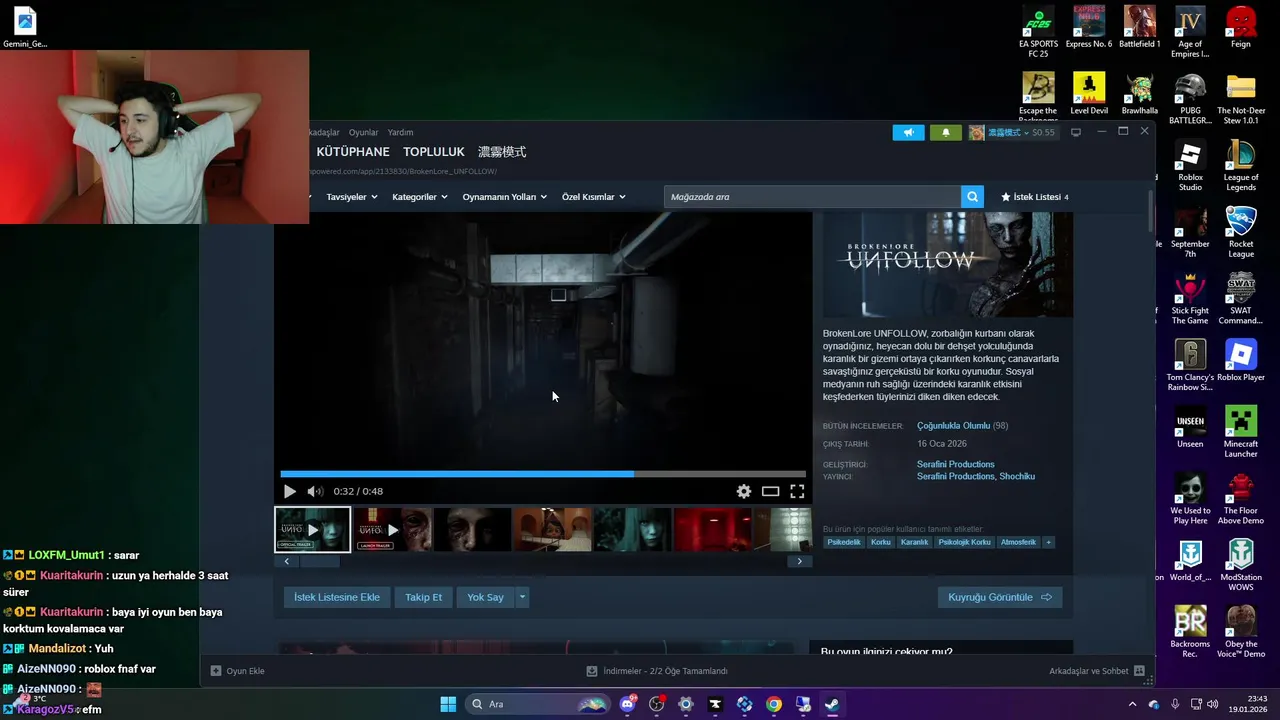Image resolution: width=1280 pixels, height=720 pixels.
Task: Click the video progress bar
Action: 543,474
